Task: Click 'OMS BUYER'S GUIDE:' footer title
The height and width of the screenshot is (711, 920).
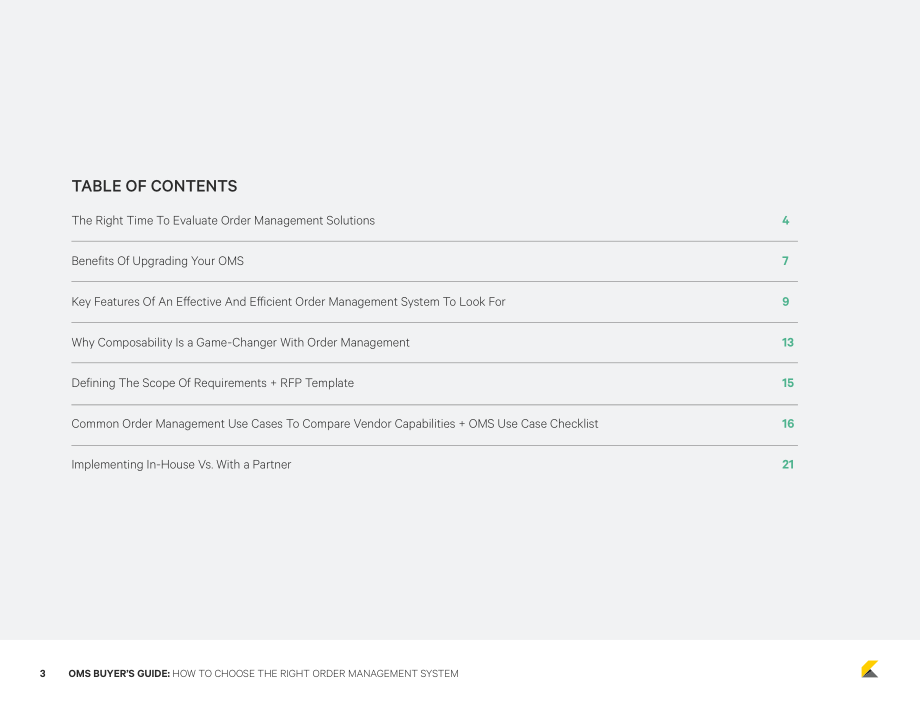Action: 119,673
